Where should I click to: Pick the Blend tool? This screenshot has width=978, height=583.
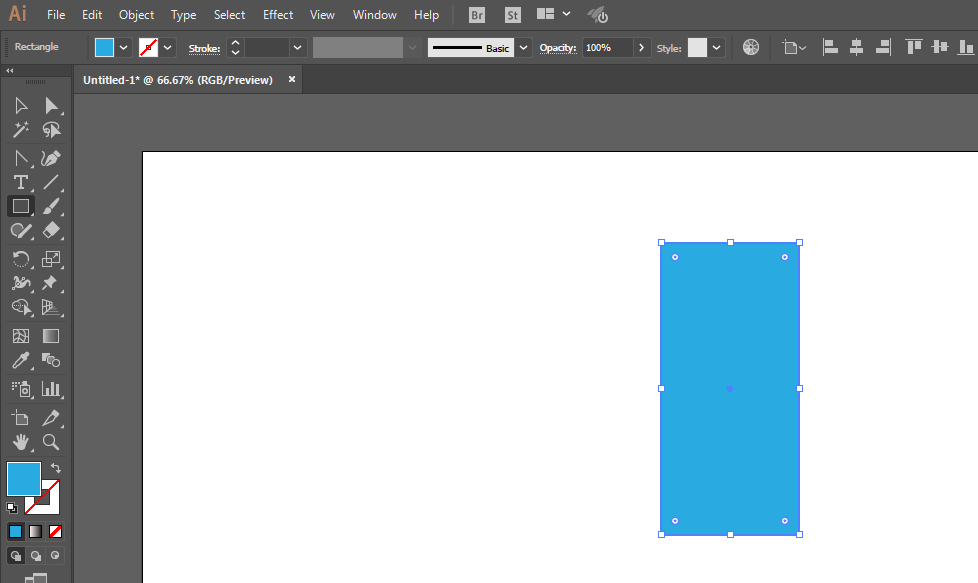51,360
